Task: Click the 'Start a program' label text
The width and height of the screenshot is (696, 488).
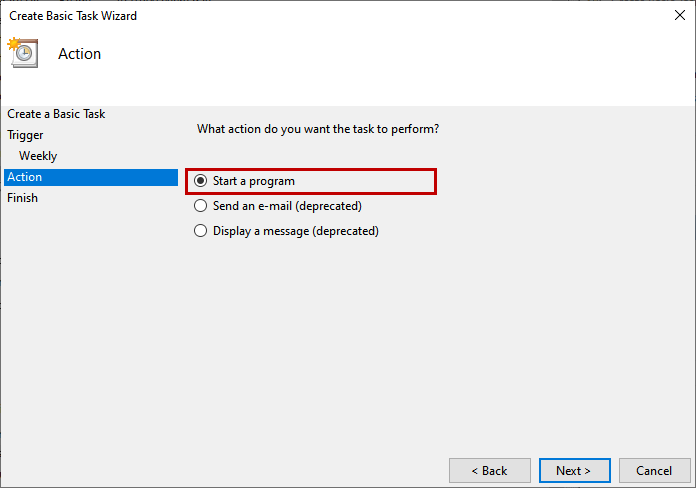Action: pos(253,181)
